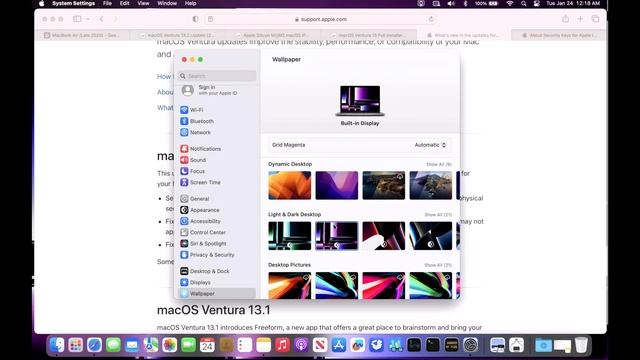Select the dark blue Light & Dark wallpaper

[431, 236]
